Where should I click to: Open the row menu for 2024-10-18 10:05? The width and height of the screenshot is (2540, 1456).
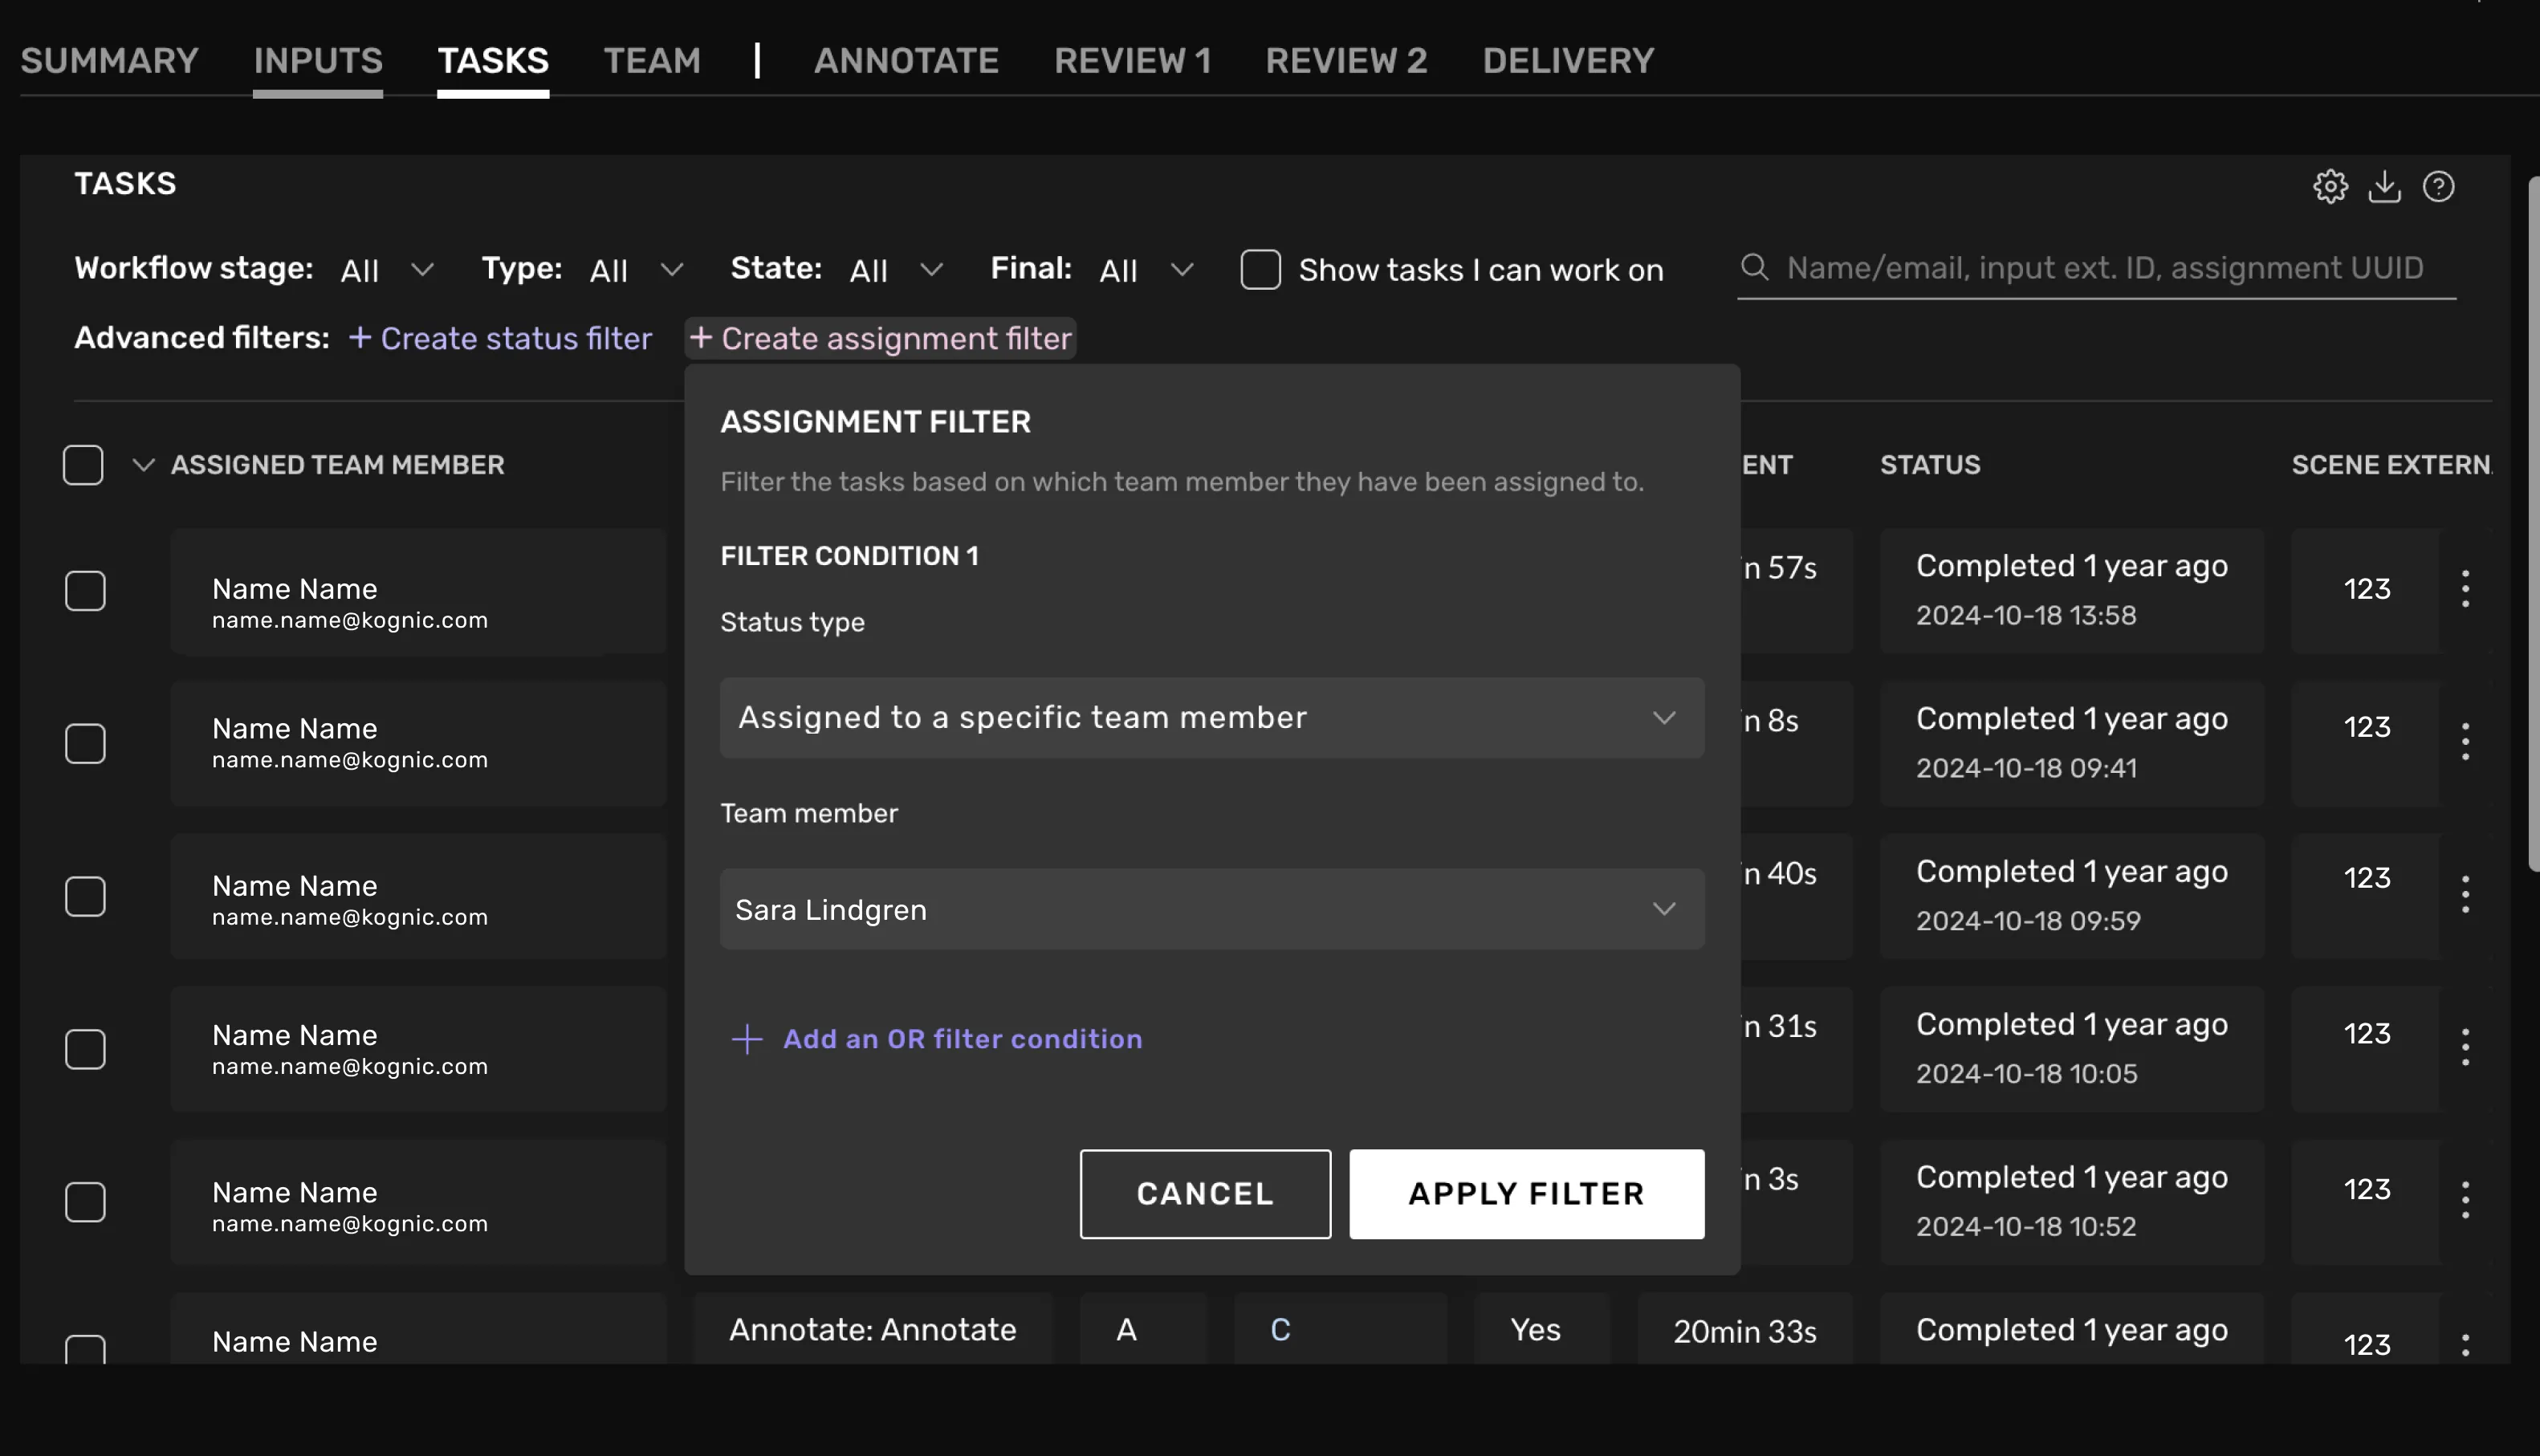(2465, 1048)
